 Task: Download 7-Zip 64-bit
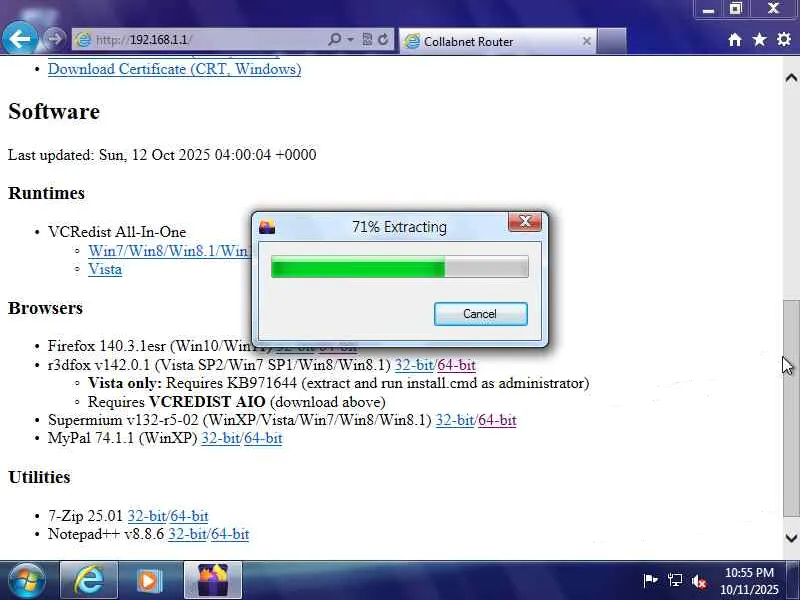pos(189,516)
